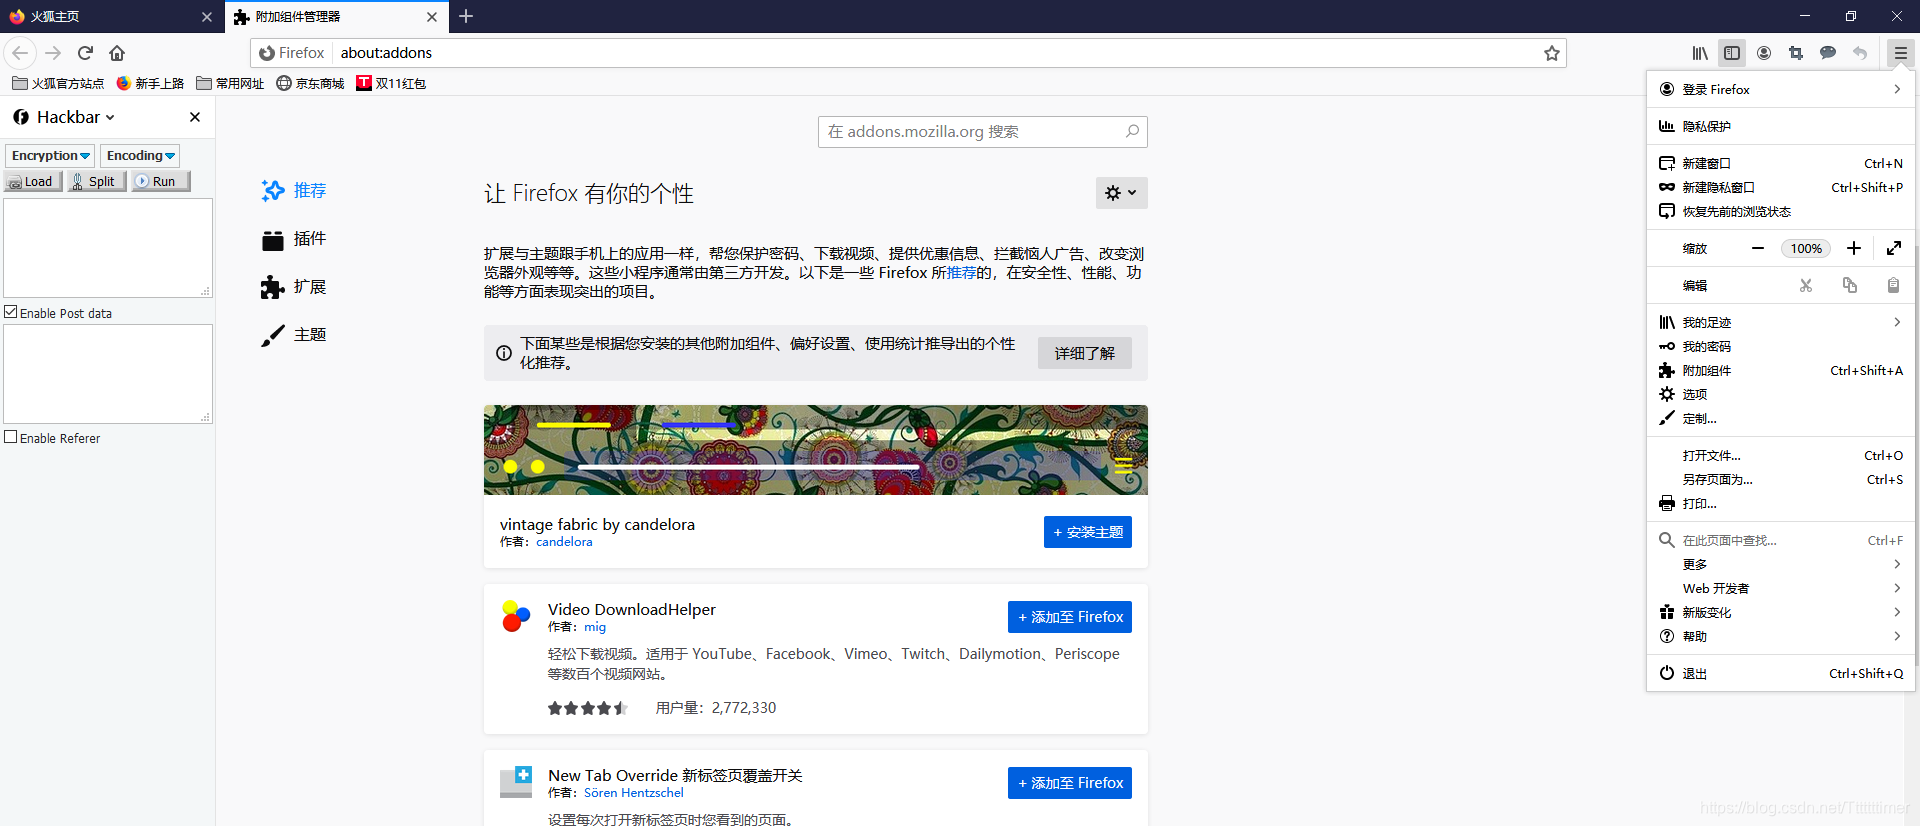The height and width of the screenshot is (826, 1920).
Task: Click the Load button in Hackbar
Action: [x=33, y=181]
